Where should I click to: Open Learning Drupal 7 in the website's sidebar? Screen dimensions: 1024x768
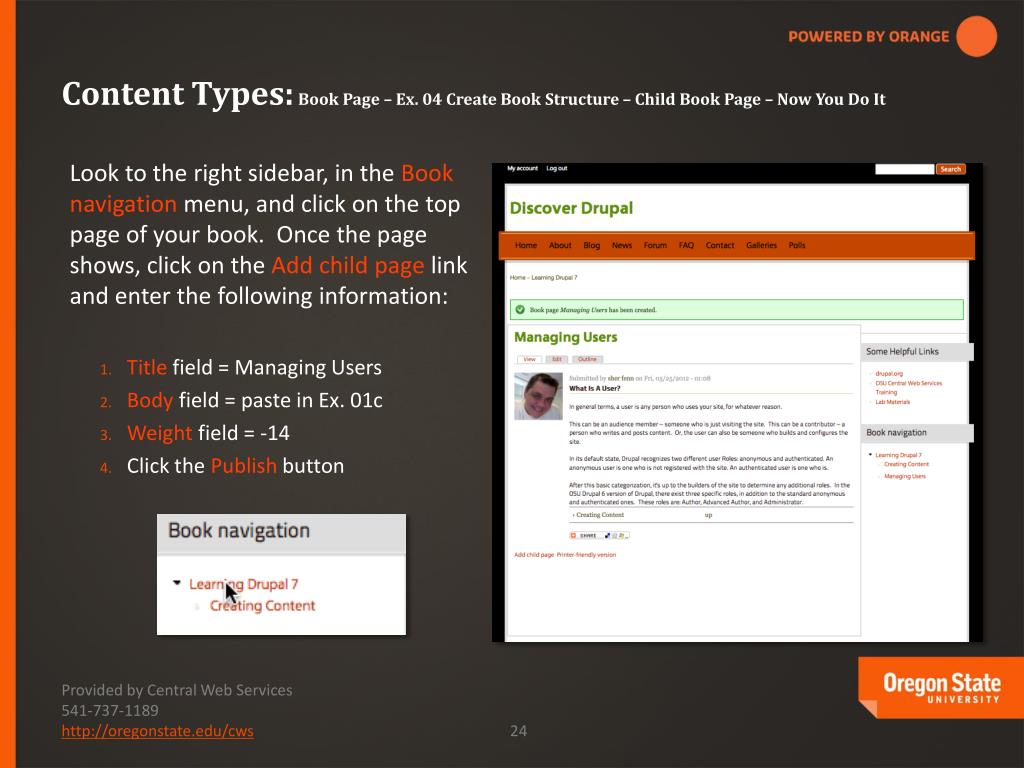click(898, 455)
